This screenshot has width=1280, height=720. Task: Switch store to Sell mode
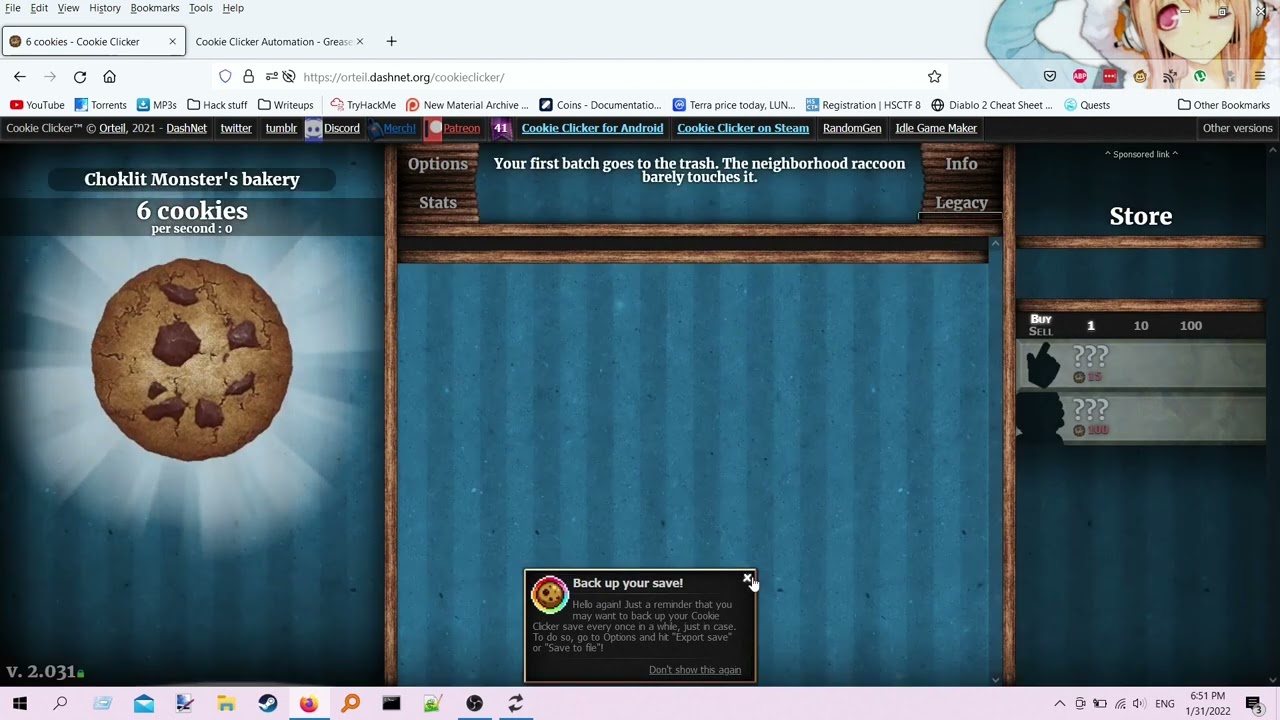1041,331
